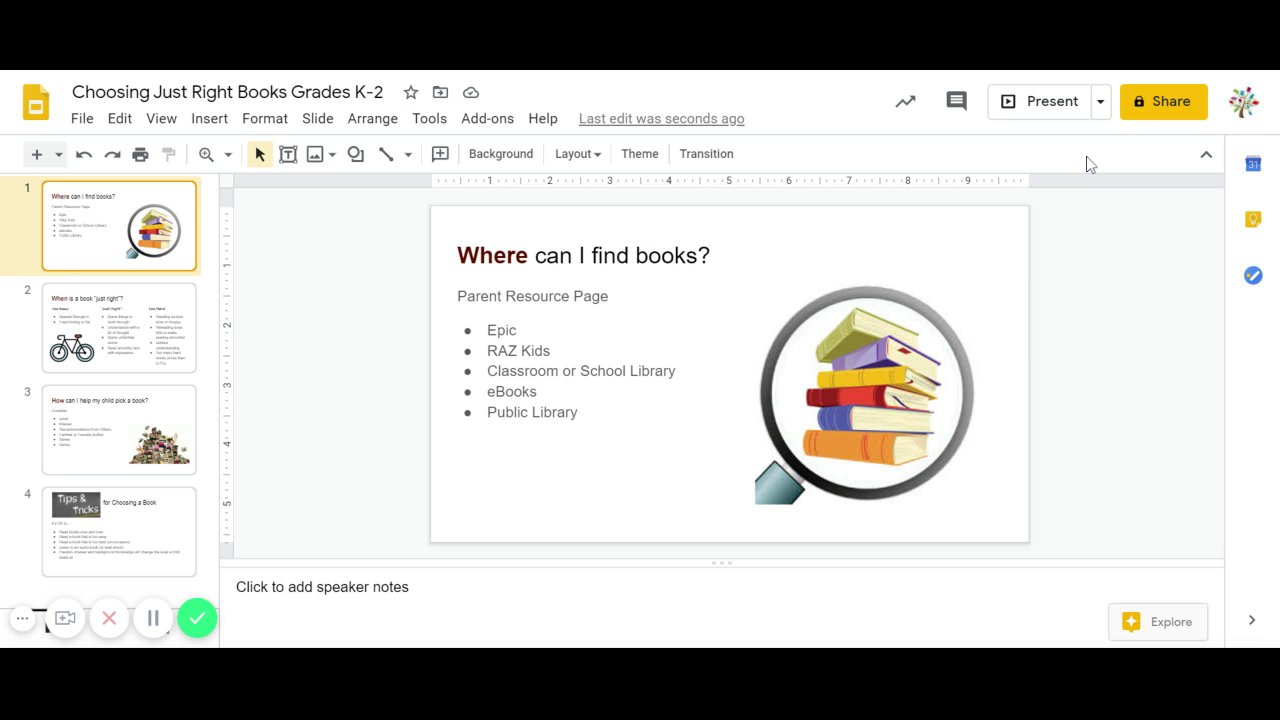Open new slide layout dropdown arrow

point(59,154)
